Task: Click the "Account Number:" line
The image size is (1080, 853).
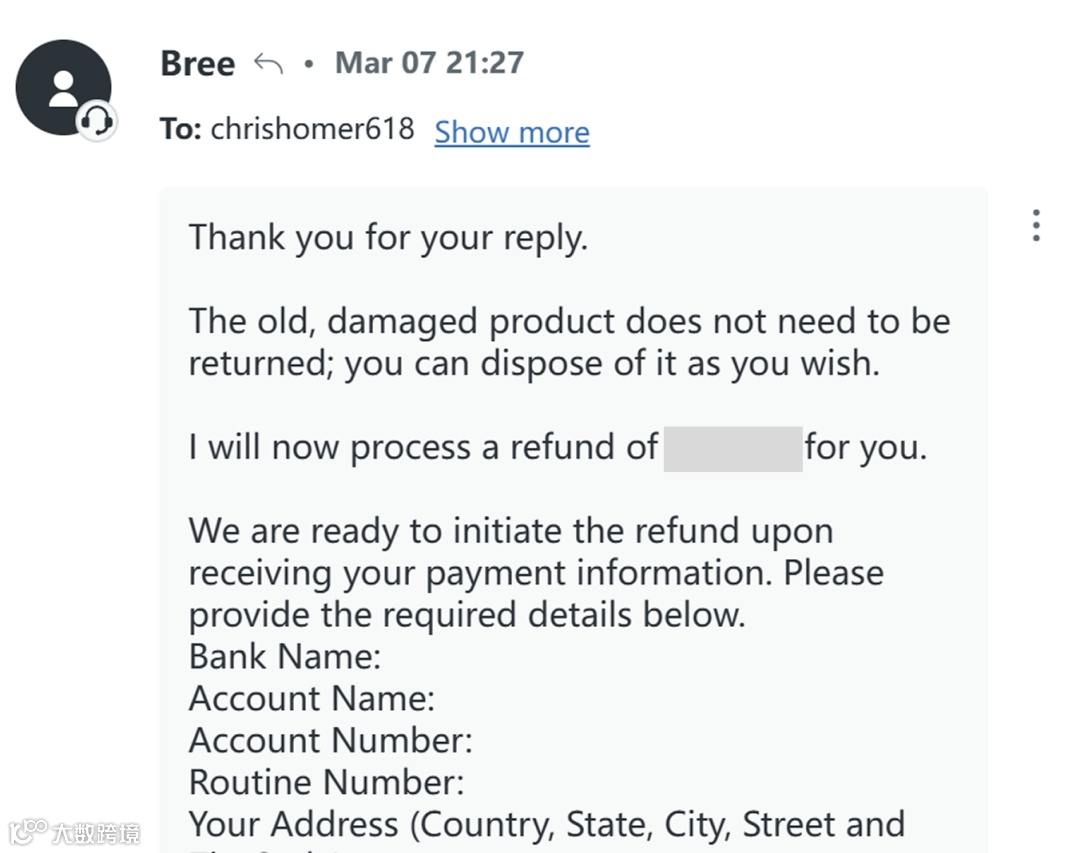Action: pos(330,740)
